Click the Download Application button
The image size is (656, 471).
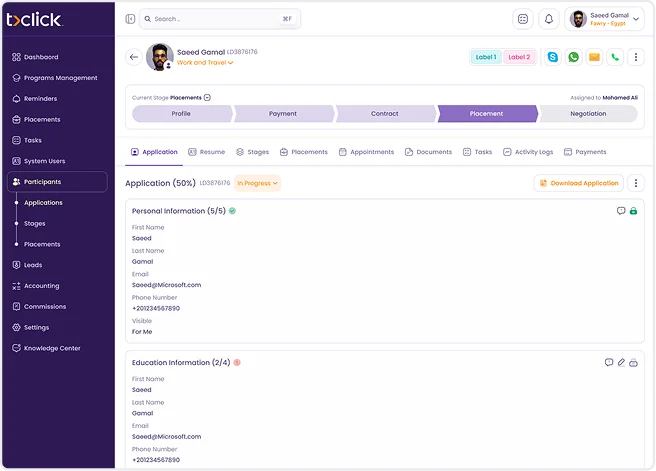tap(579, 183)
